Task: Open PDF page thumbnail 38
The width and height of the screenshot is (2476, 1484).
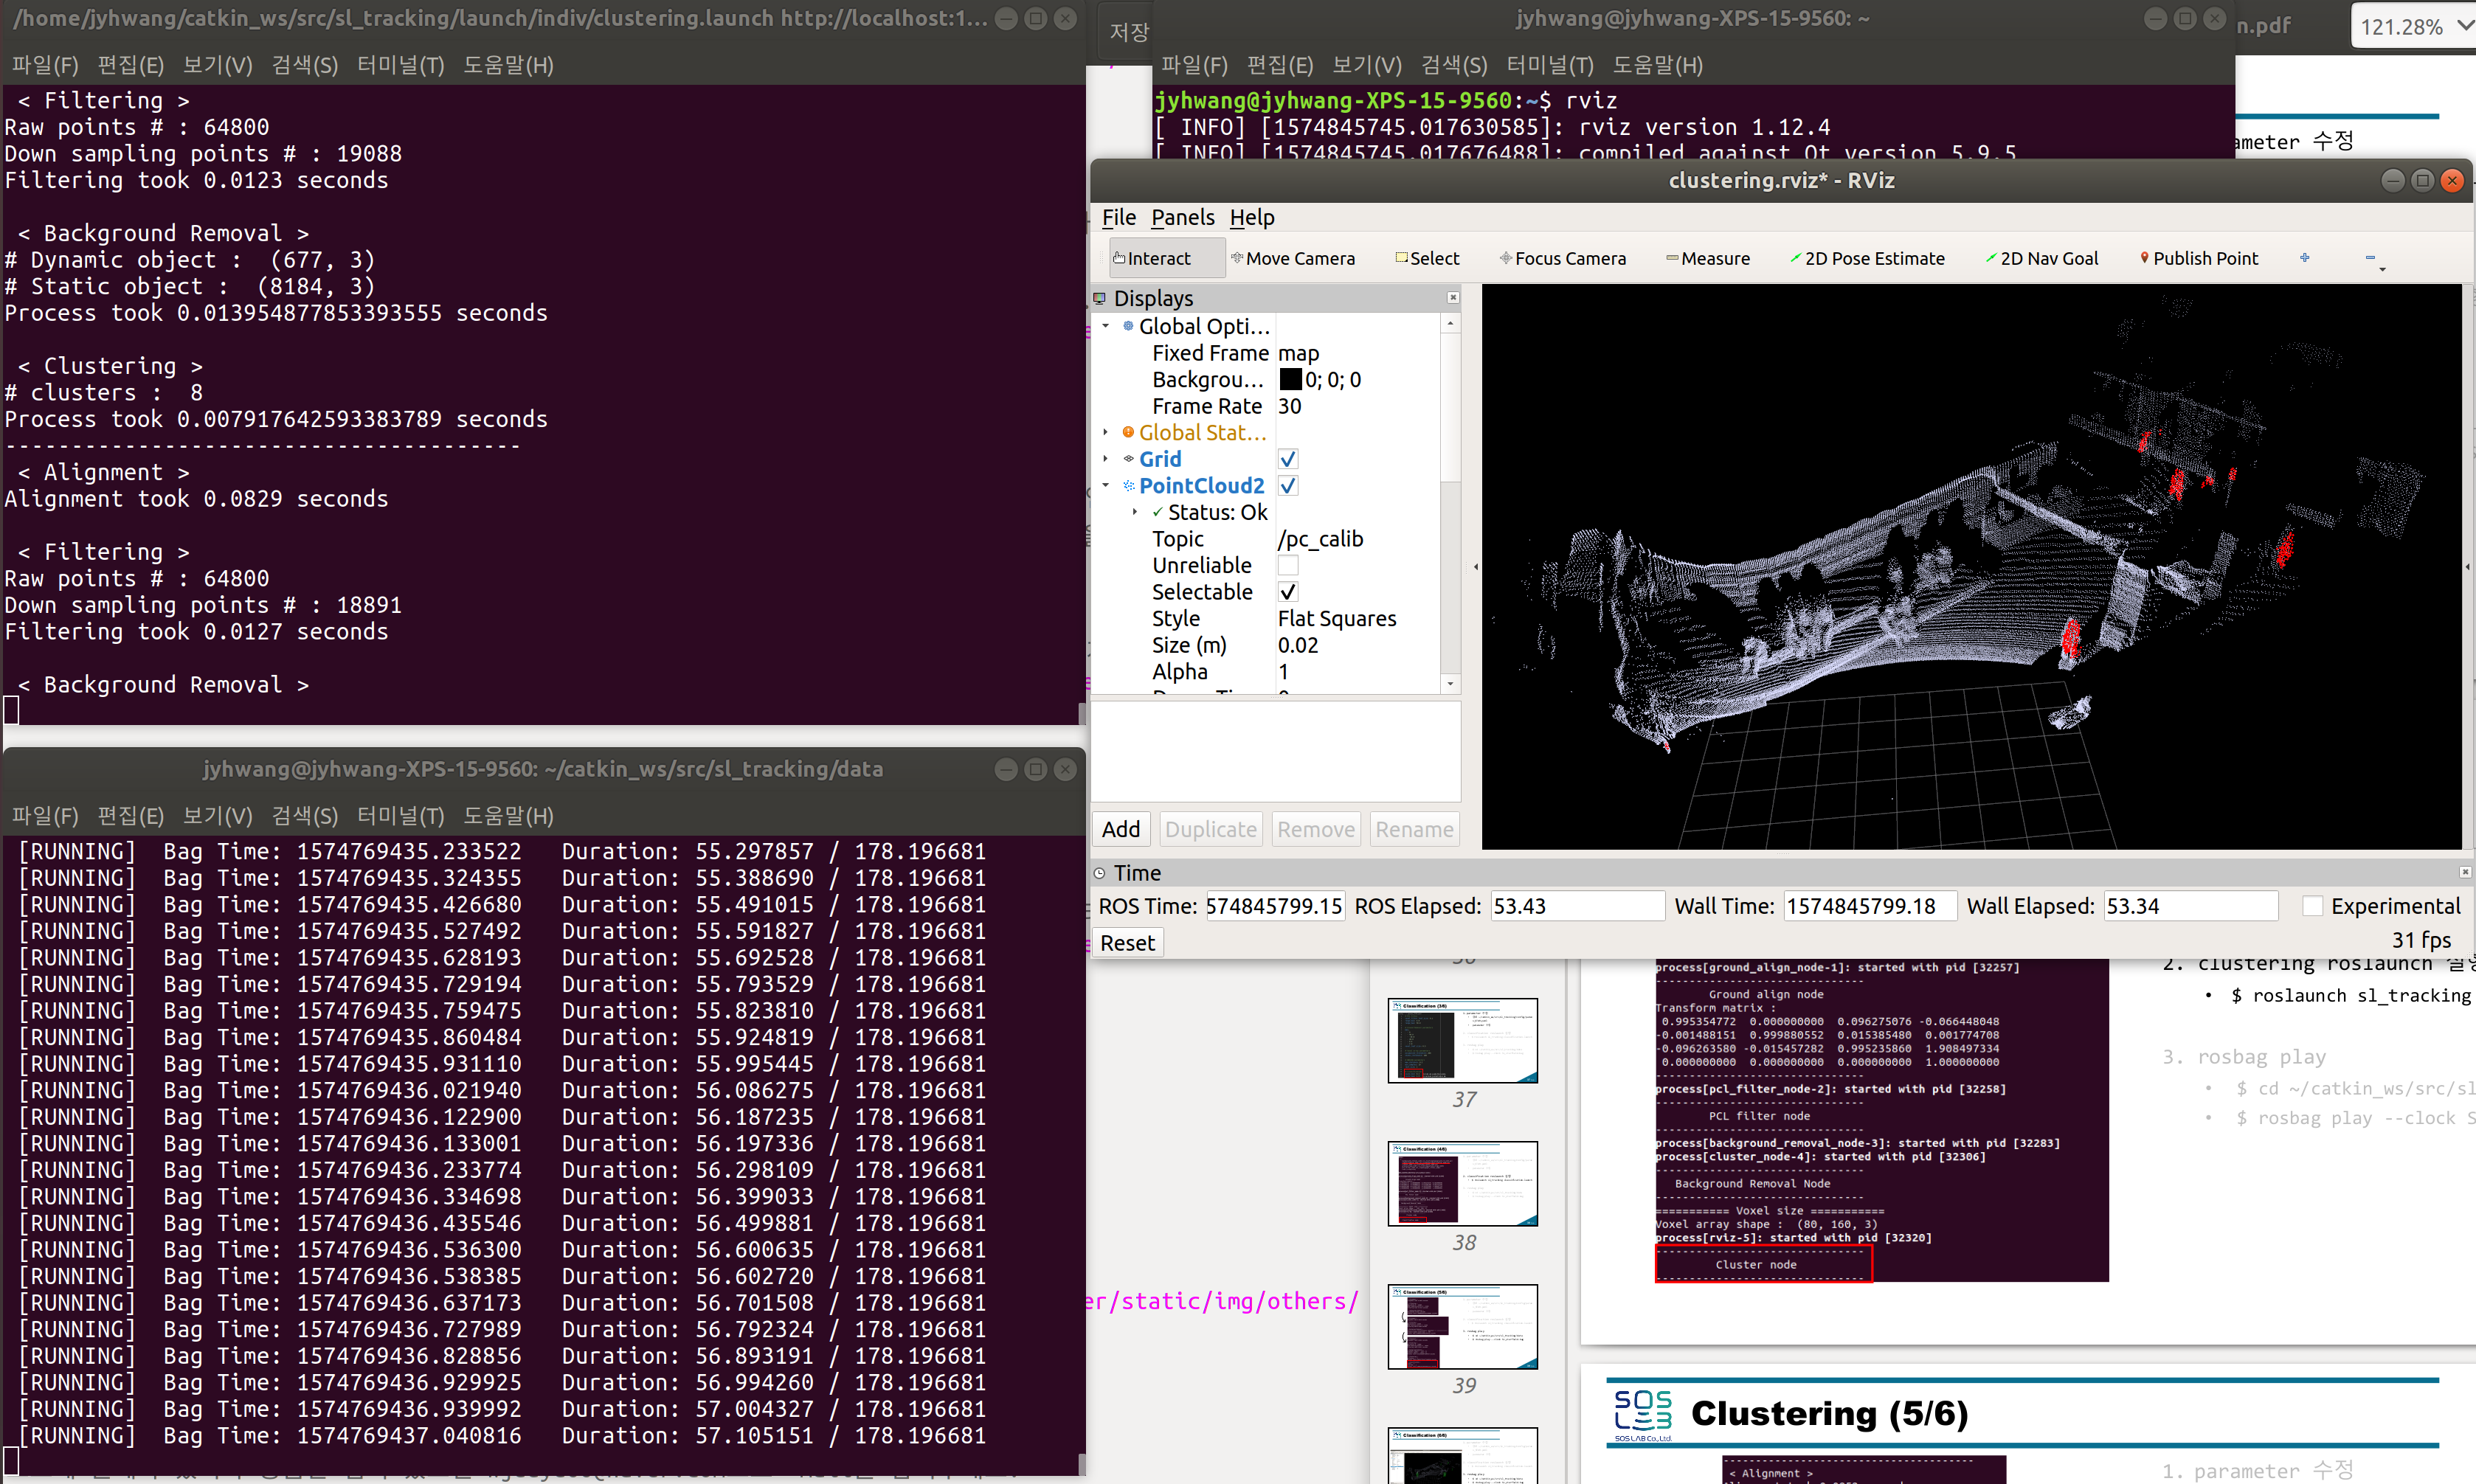Action: (x=1462, y=1183)
